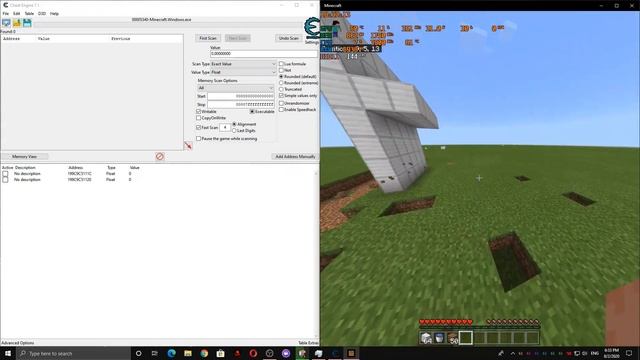
Task: Open the purple round taskbar app
Action: pyautogui.click(x=286, y=353)
